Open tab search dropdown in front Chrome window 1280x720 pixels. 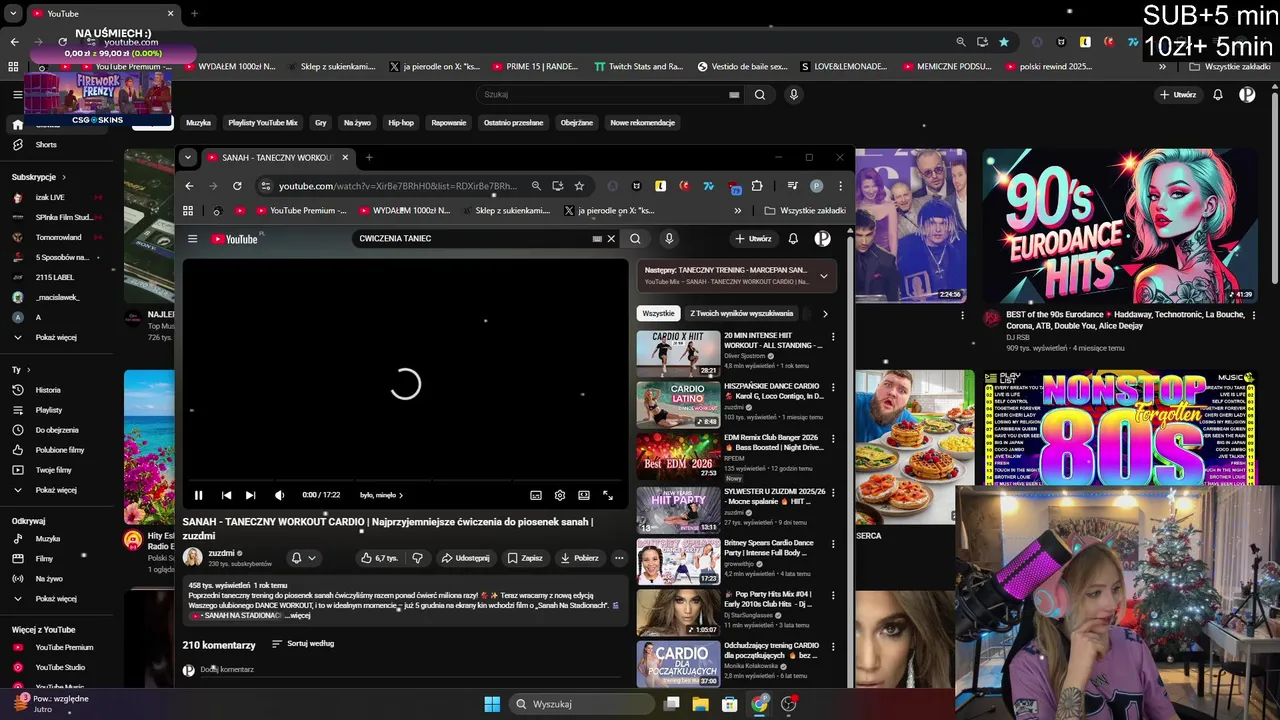pos(187,157)
